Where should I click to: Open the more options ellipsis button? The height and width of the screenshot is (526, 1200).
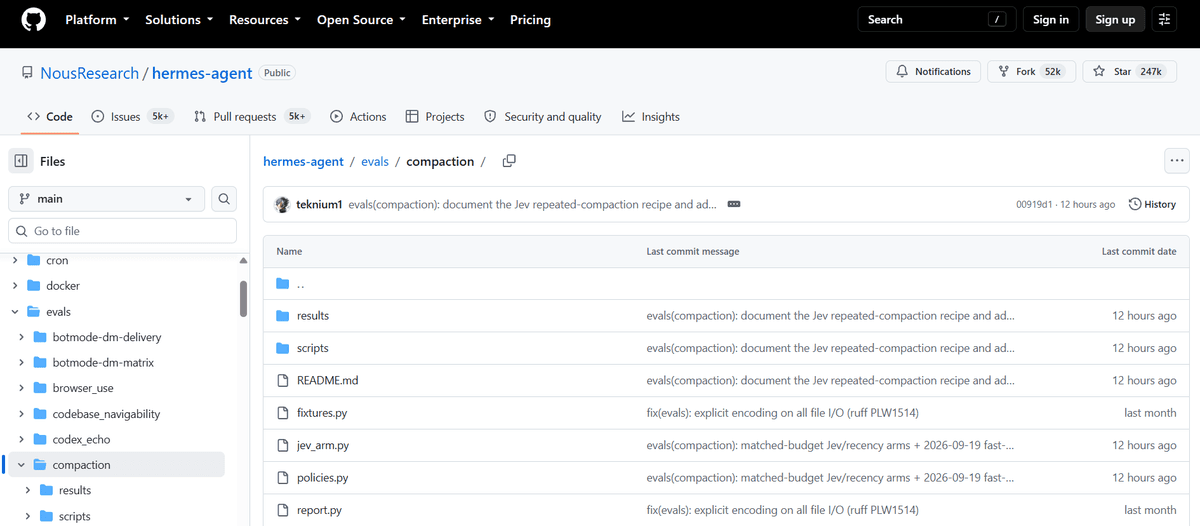[1177, 161]
